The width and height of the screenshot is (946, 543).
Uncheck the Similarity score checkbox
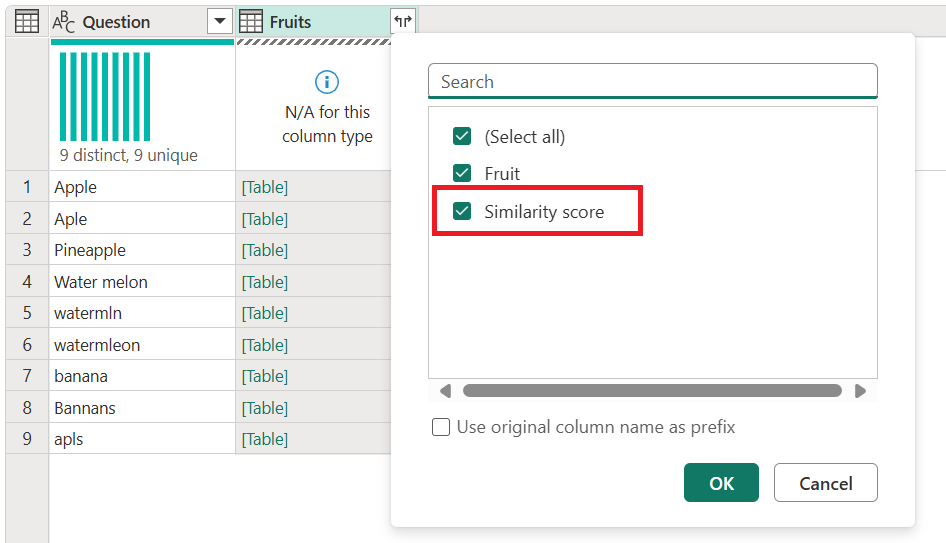pyautogui.click(x=462, y=211)
